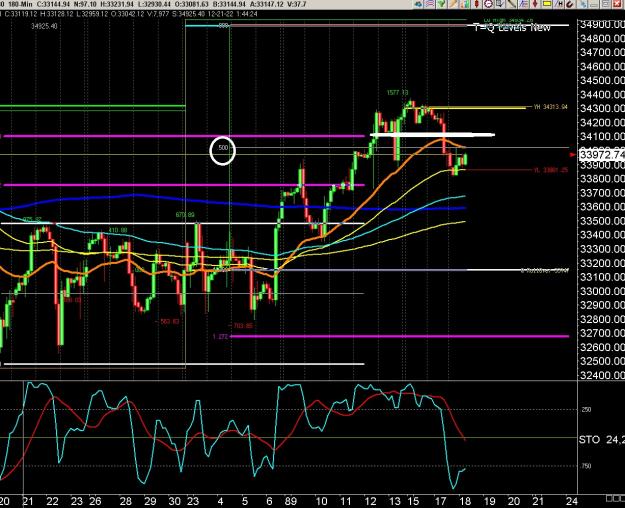
Task: Click the 34925.40 level label at top-left
Action: click(x=44, y=26)
